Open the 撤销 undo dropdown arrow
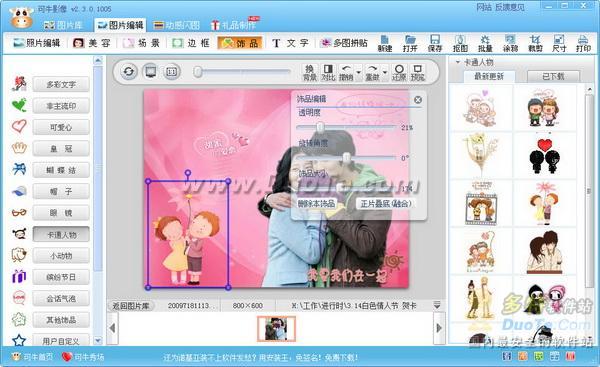 (359, 72)
